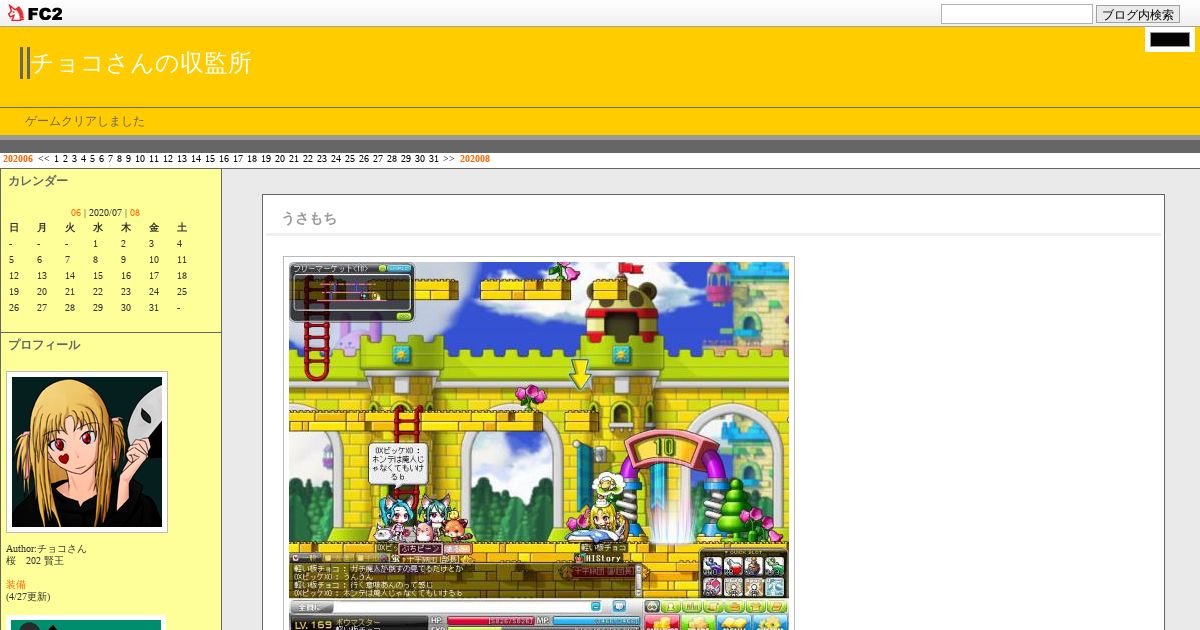Screen dimensions: 1200x630
Task: Open the 装備 link in profile
Action: tap(16, 585)
